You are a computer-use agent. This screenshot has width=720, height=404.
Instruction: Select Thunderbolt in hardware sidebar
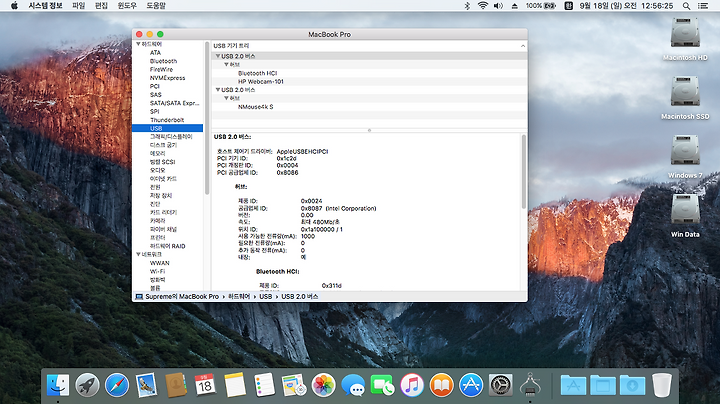click(167, 120)
